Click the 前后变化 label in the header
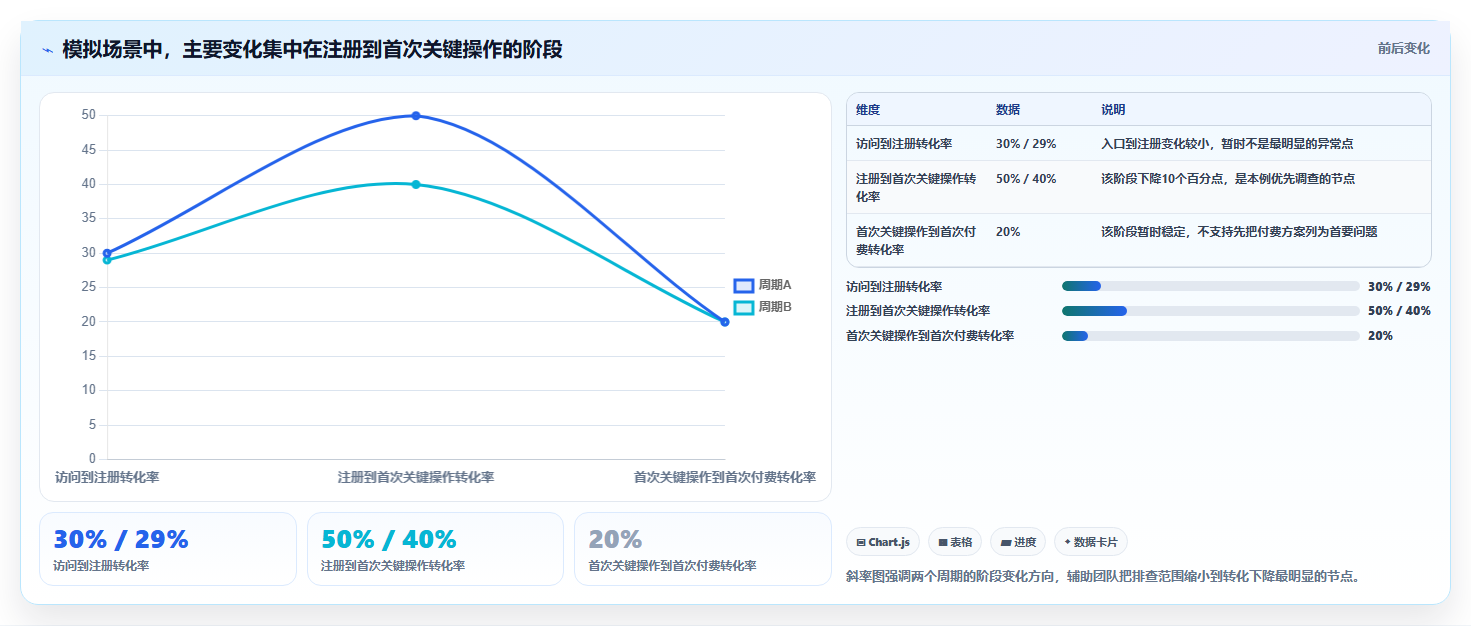Screen dimensions: 1471x626 click(1403, 48)
